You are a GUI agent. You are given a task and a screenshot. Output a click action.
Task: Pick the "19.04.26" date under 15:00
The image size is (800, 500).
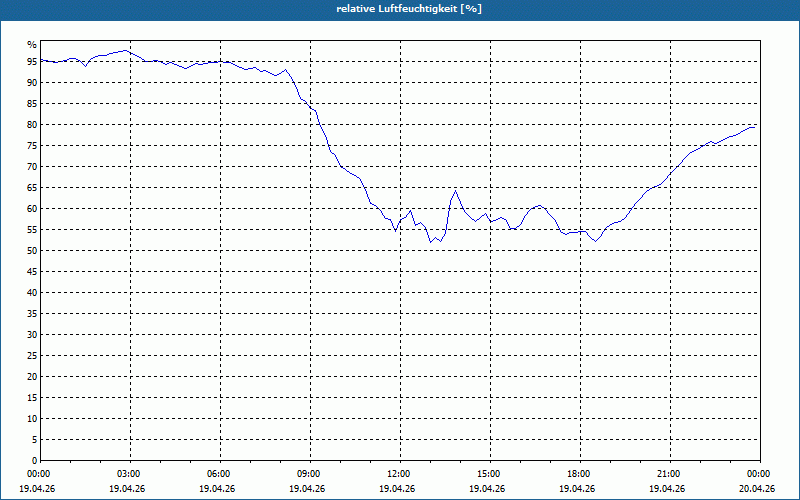point(487,489)
